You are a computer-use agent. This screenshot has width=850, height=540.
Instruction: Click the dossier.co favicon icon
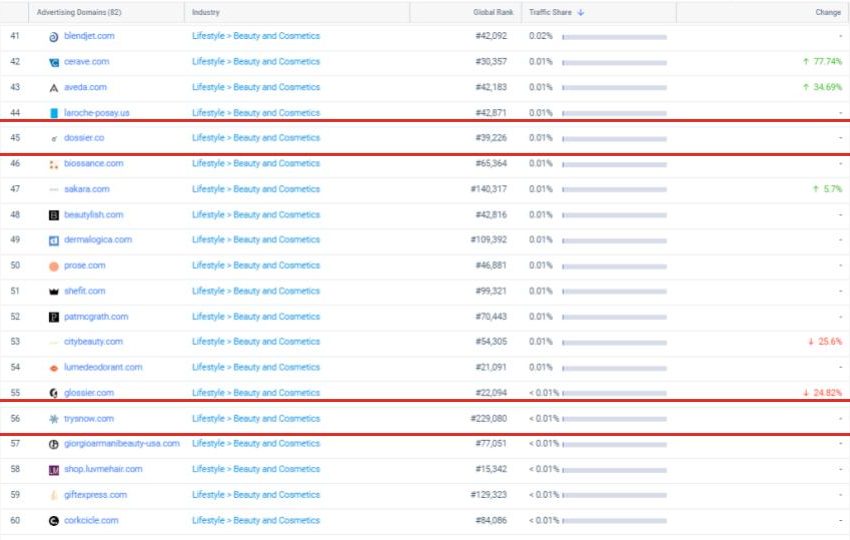click(x=54, y=139)
